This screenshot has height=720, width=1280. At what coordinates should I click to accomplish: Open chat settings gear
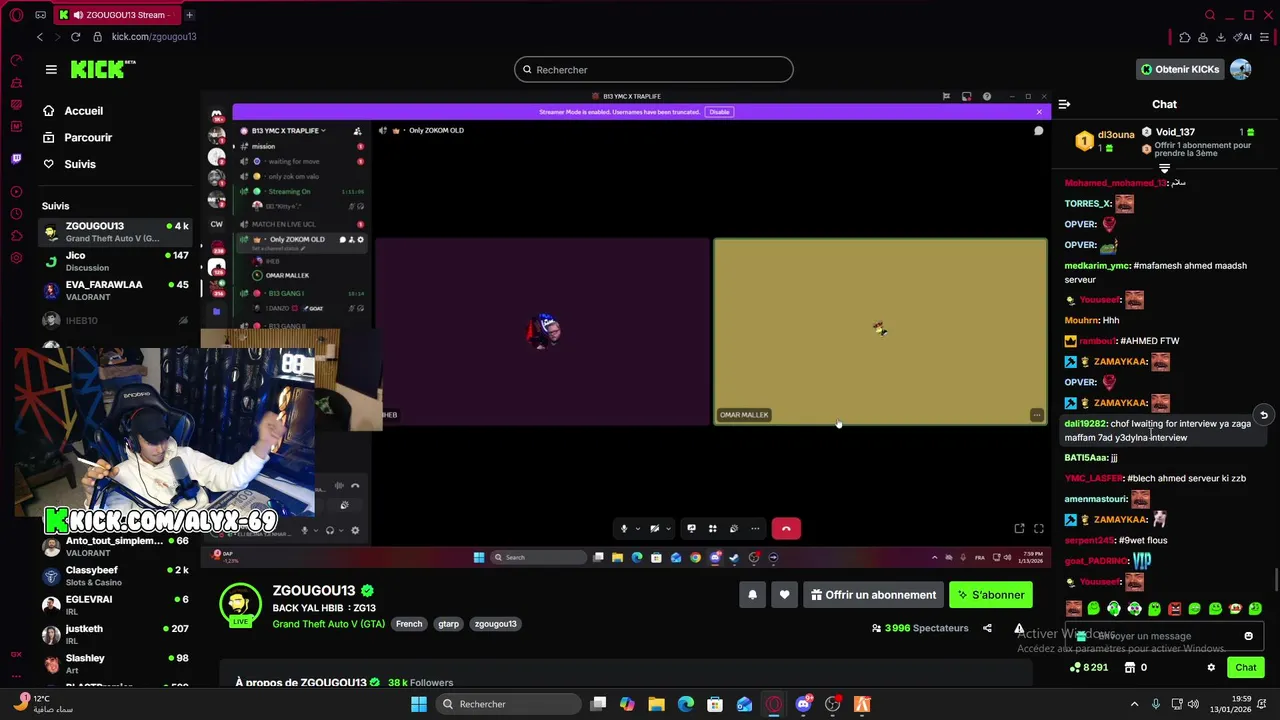click(x=1211, y=667)
